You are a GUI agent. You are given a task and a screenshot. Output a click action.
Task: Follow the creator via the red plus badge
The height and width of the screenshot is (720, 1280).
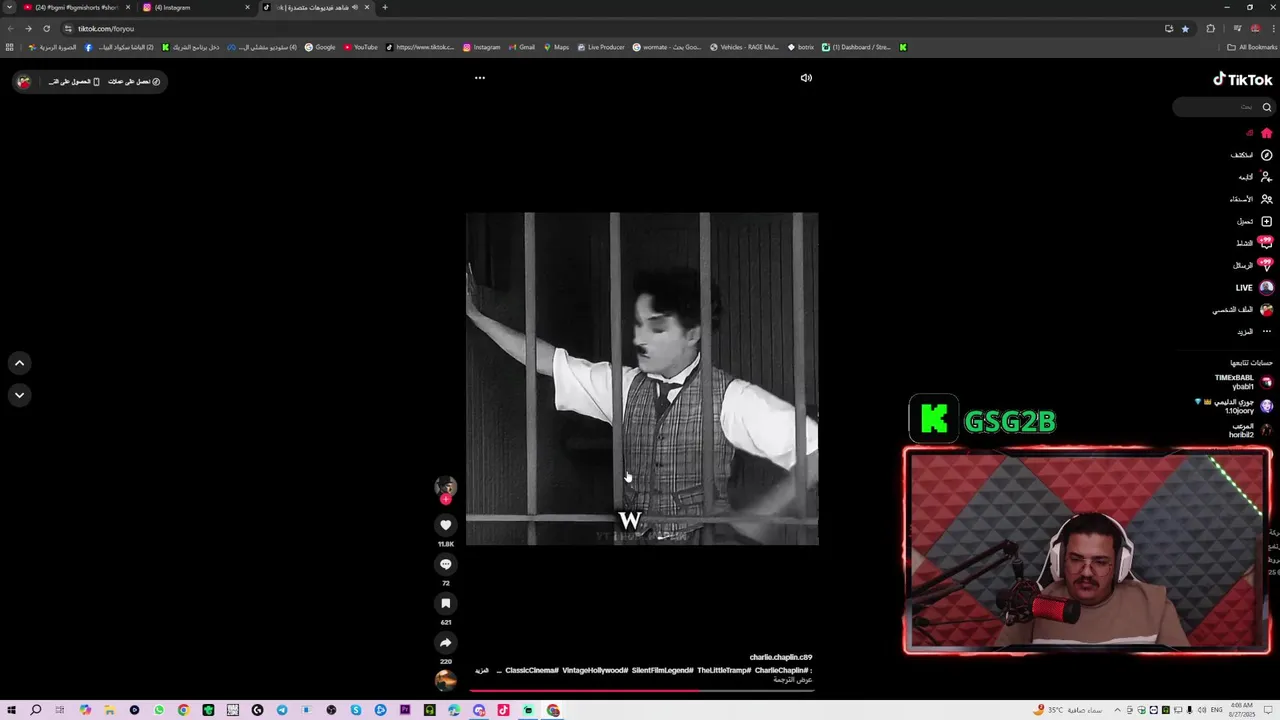pyautogui.click(x=446, y=499)
